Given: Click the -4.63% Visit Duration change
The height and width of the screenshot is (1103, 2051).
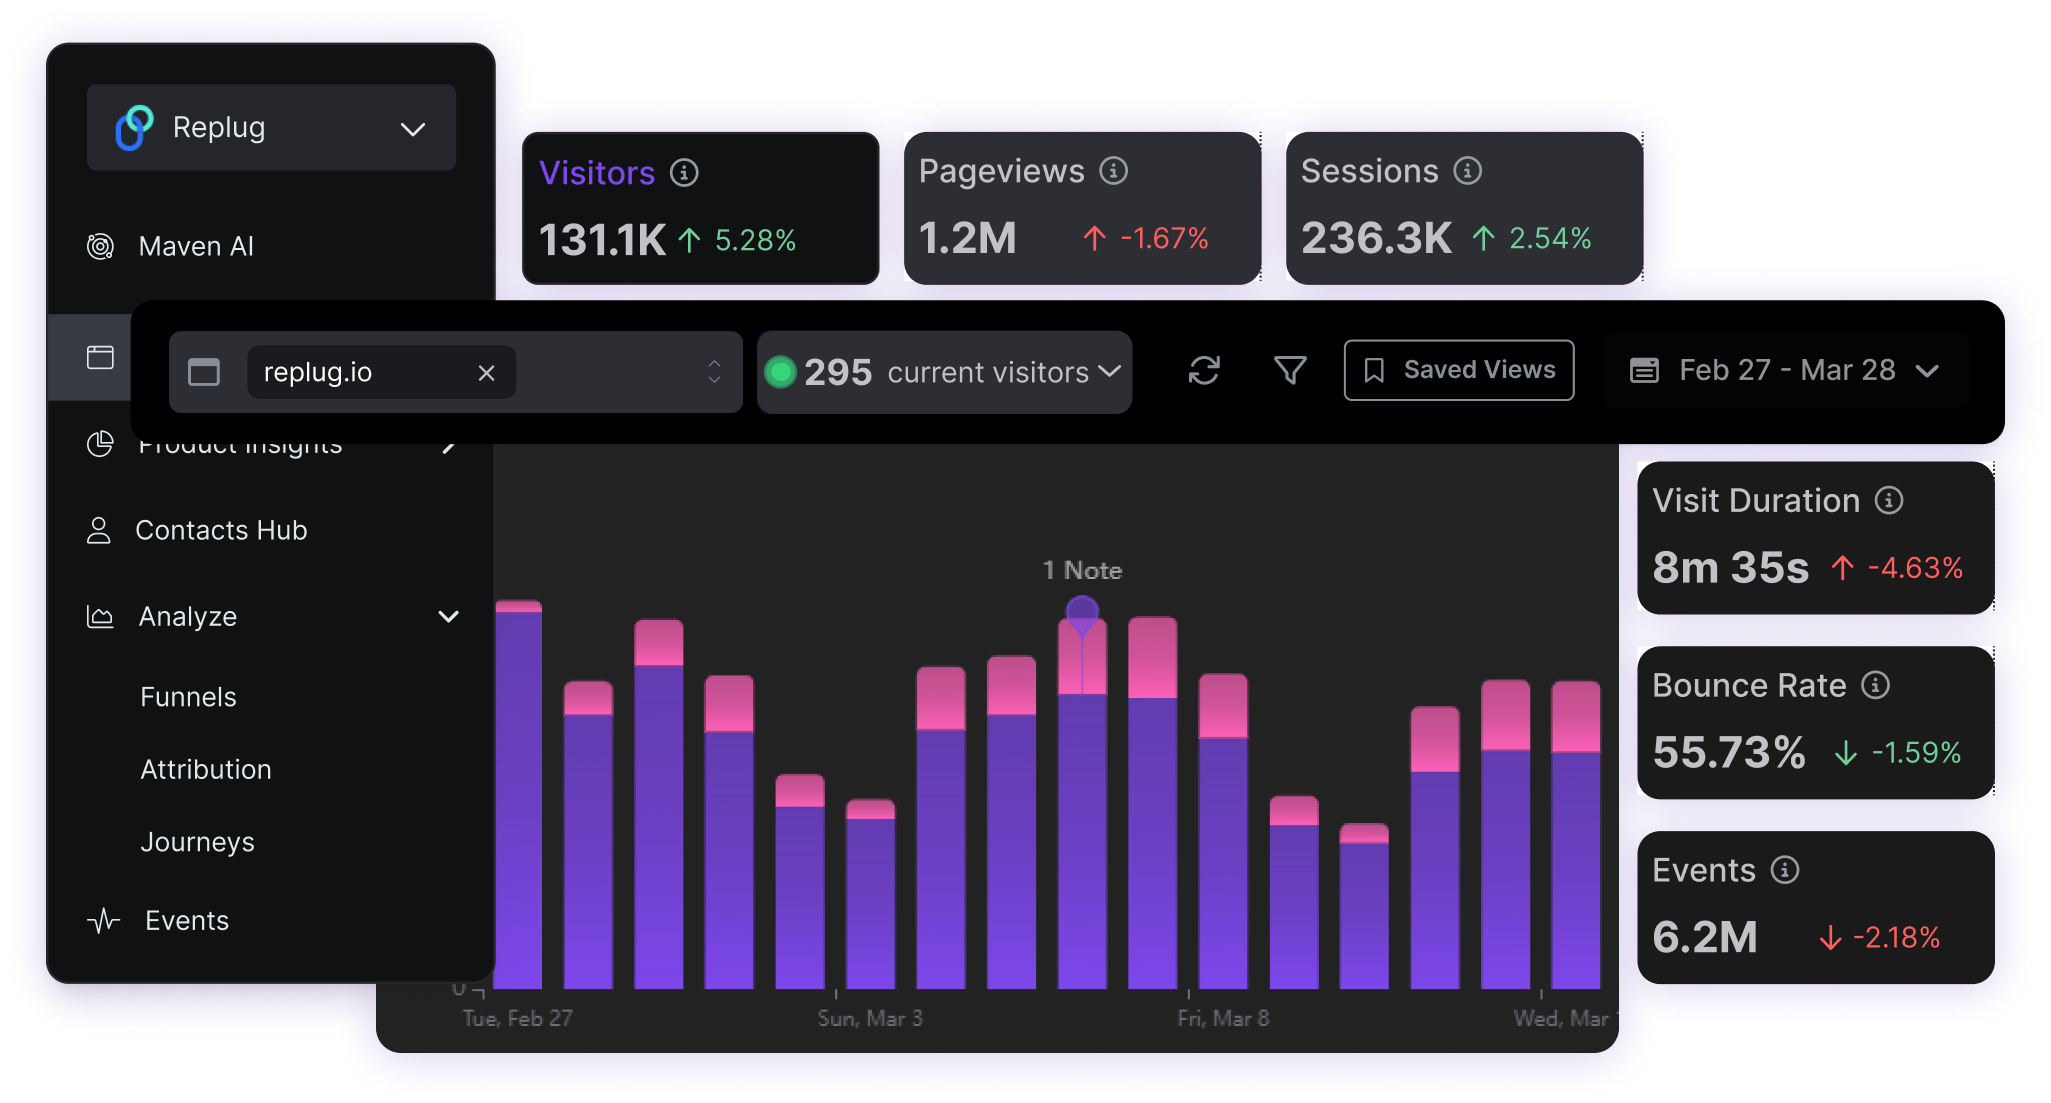Looking at the screenshot, I should pyautogui.click(x=1916, y=568).
